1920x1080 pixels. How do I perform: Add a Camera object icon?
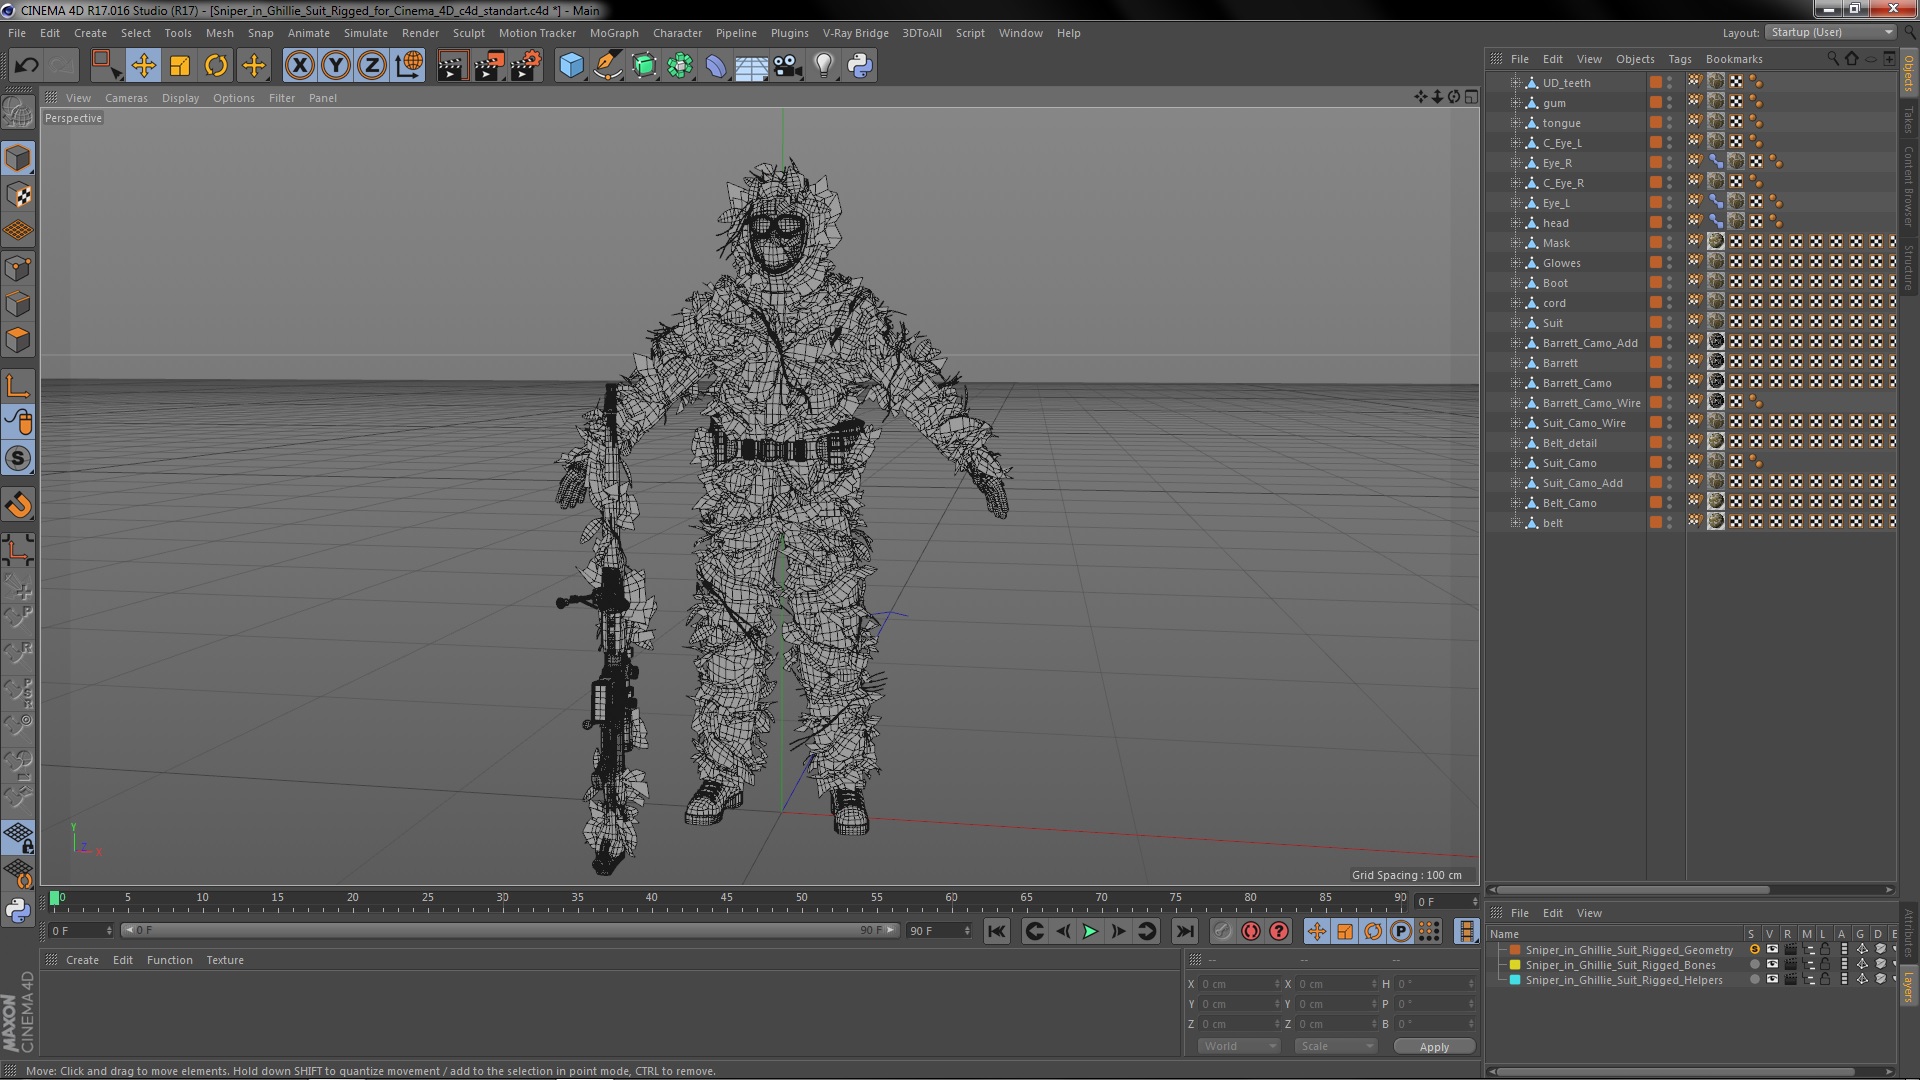tap(788, 66)
